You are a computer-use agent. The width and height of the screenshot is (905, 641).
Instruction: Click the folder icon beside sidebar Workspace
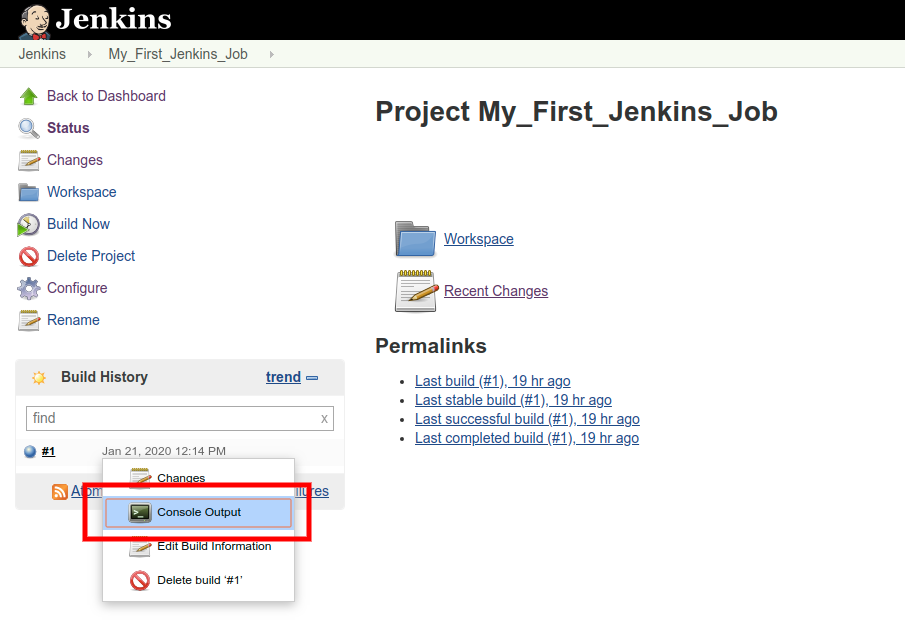pyautogui.click(x=29, y=192)
